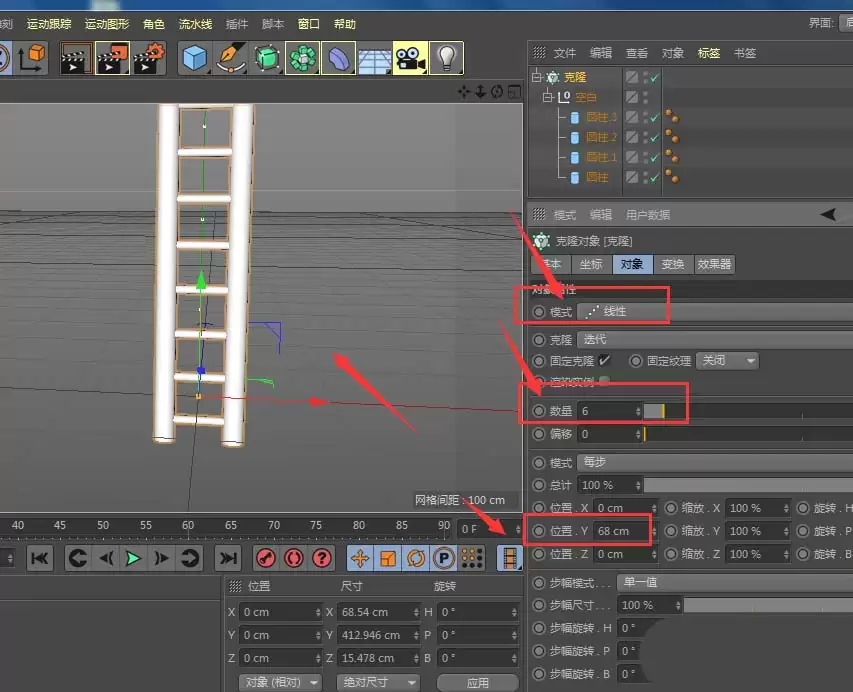853x692 pixels.
Task: Select the MoGraph Cloner flower icon
Action: click(300, 58)
